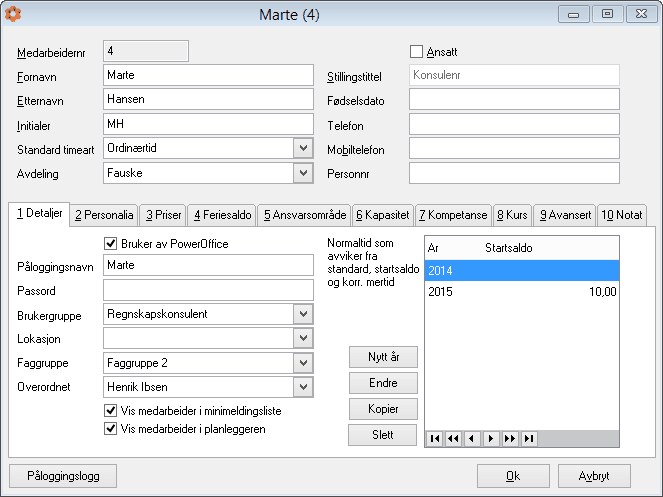This screenshot has width=663, height=497.
Task: Toggle Vis medarbeider i minimeldingsliste
Action: [x=110, y=410]
